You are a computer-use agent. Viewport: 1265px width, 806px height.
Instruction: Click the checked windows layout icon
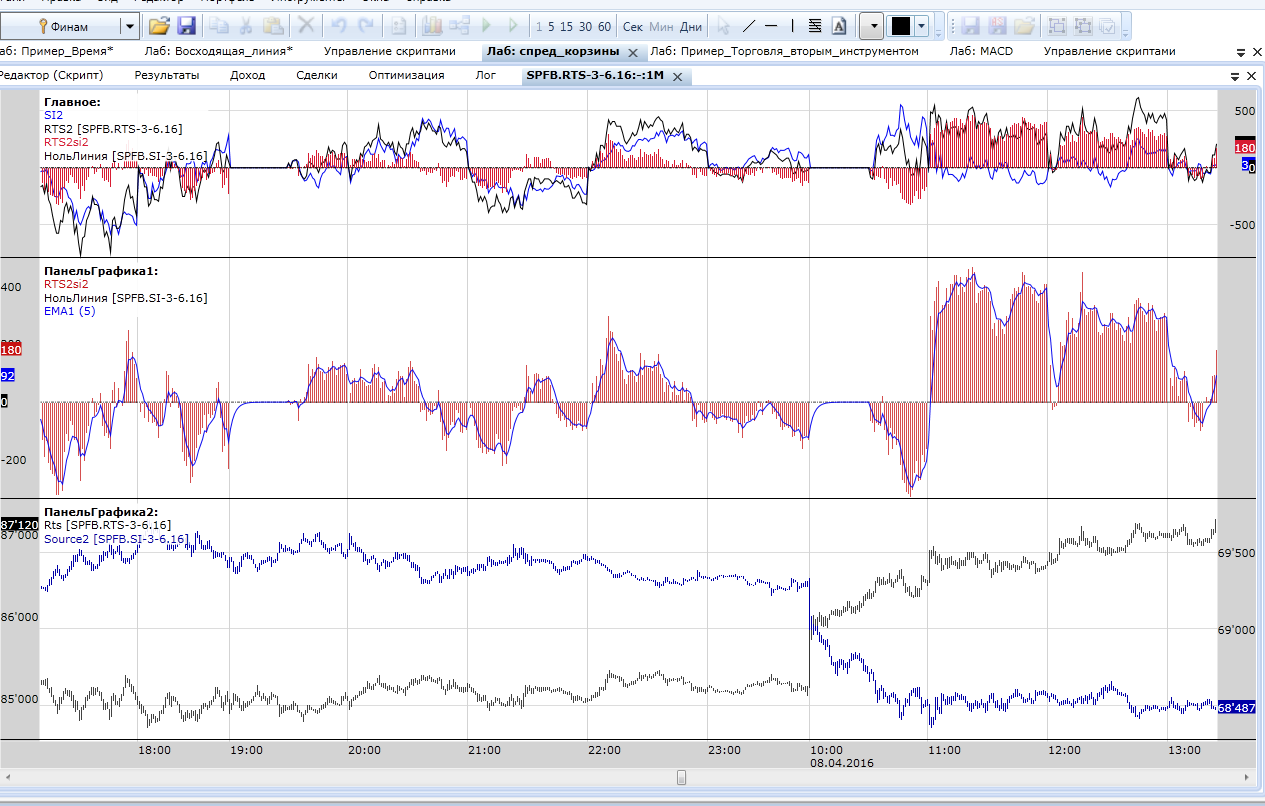[x=1107, y=26]
